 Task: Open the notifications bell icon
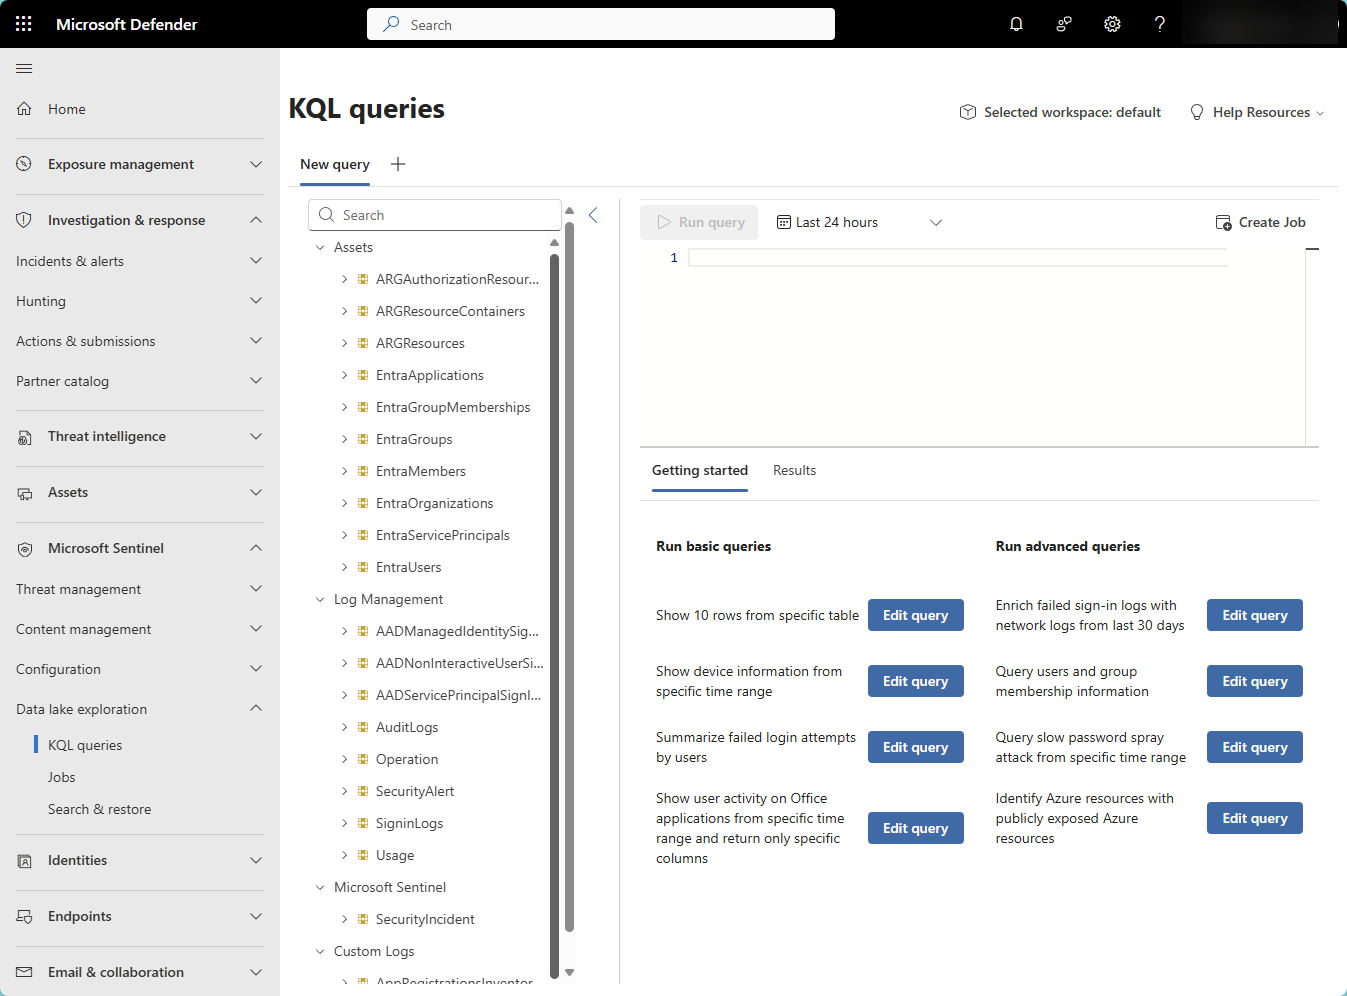point(1016,24)
